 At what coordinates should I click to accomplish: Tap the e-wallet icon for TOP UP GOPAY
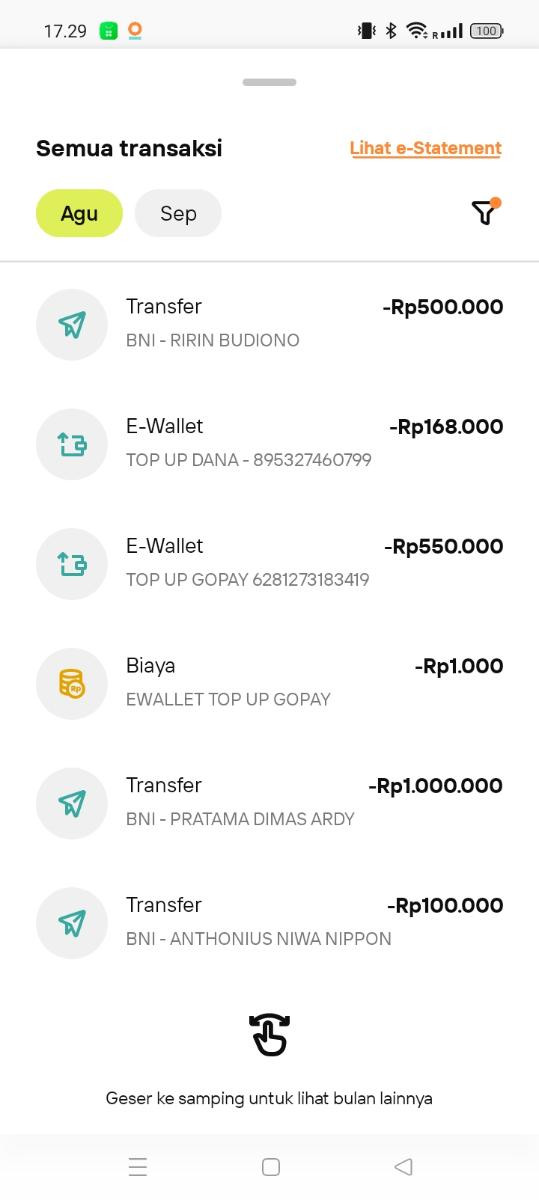point(72,565)
